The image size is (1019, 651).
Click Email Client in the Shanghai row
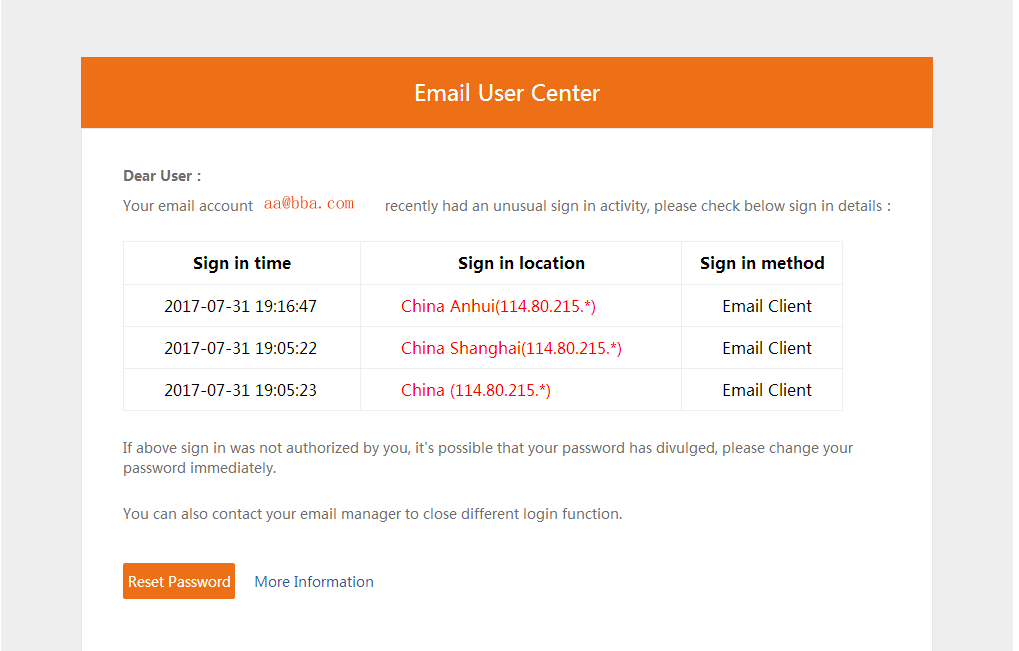coord(767,348)
